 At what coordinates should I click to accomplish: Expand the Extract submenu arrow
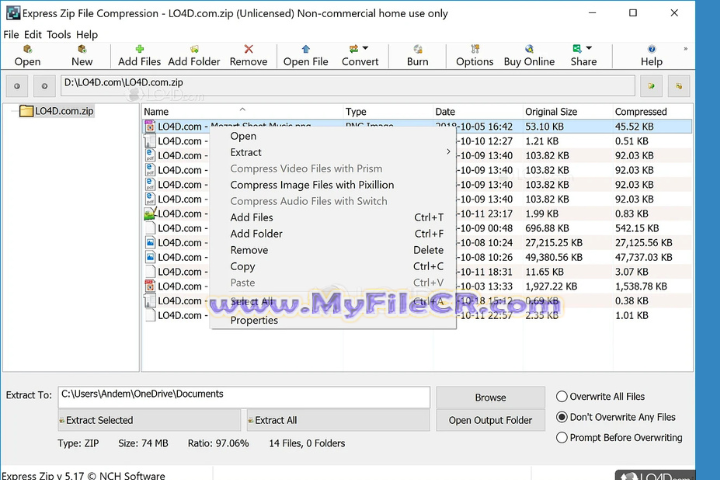[448, 152]
